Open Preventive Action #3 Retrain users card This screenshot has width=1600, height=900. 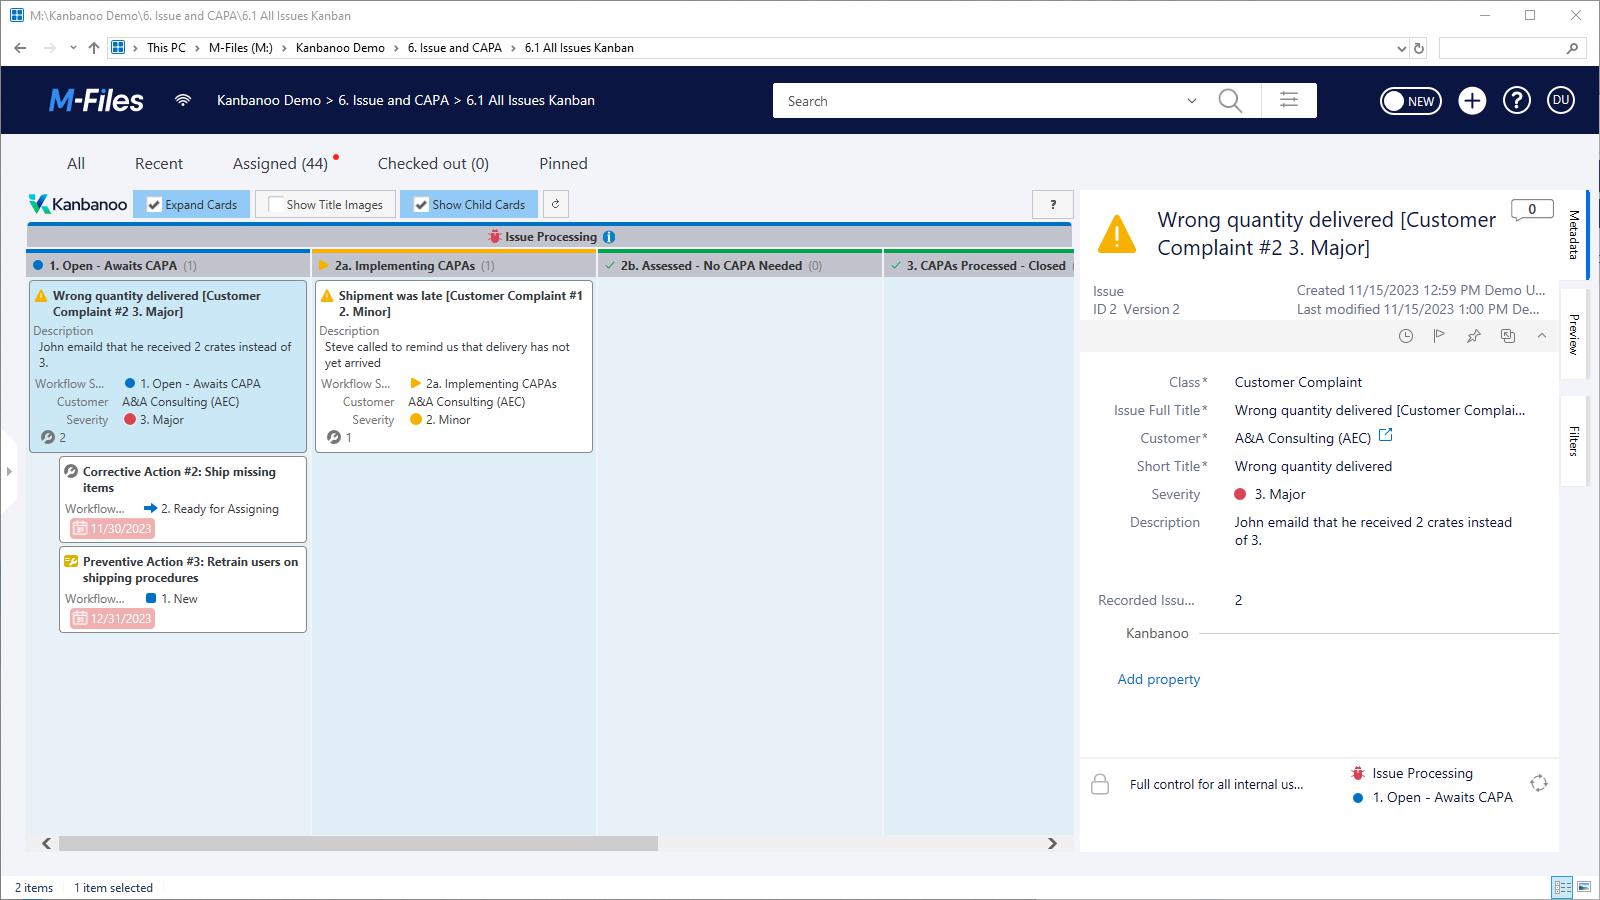(183, 589)
